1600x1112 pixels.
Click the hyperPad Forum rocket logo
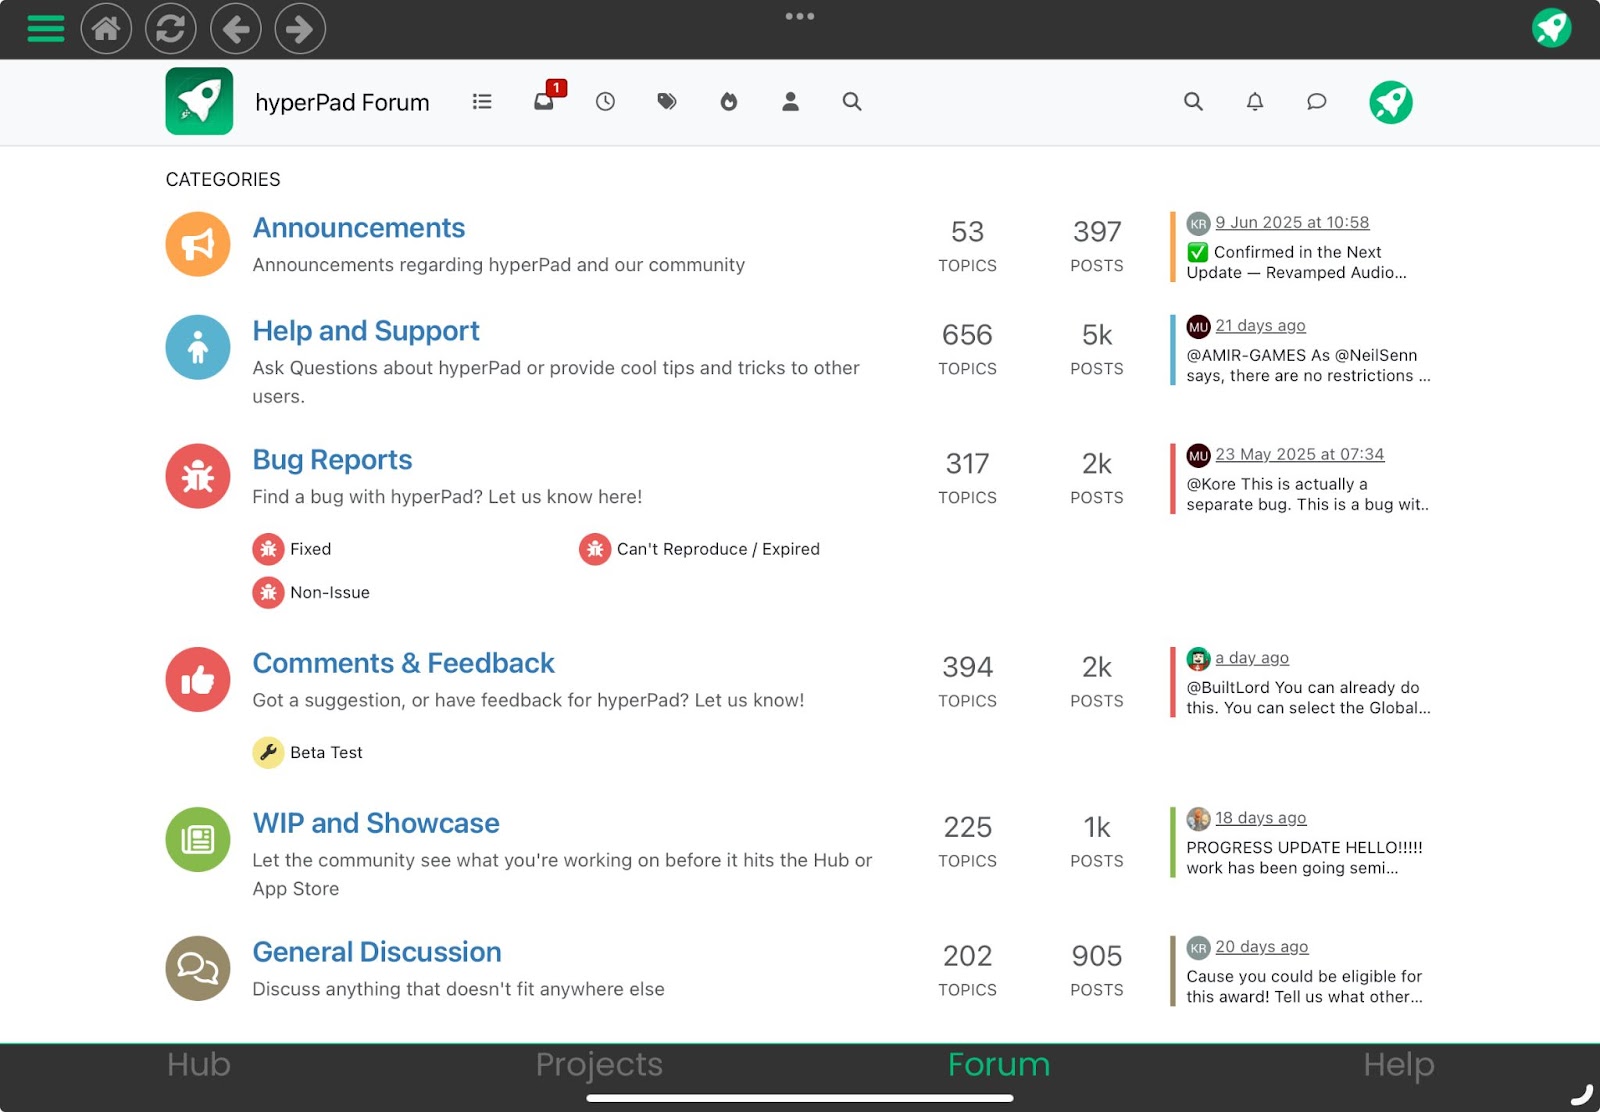[199, 101]
